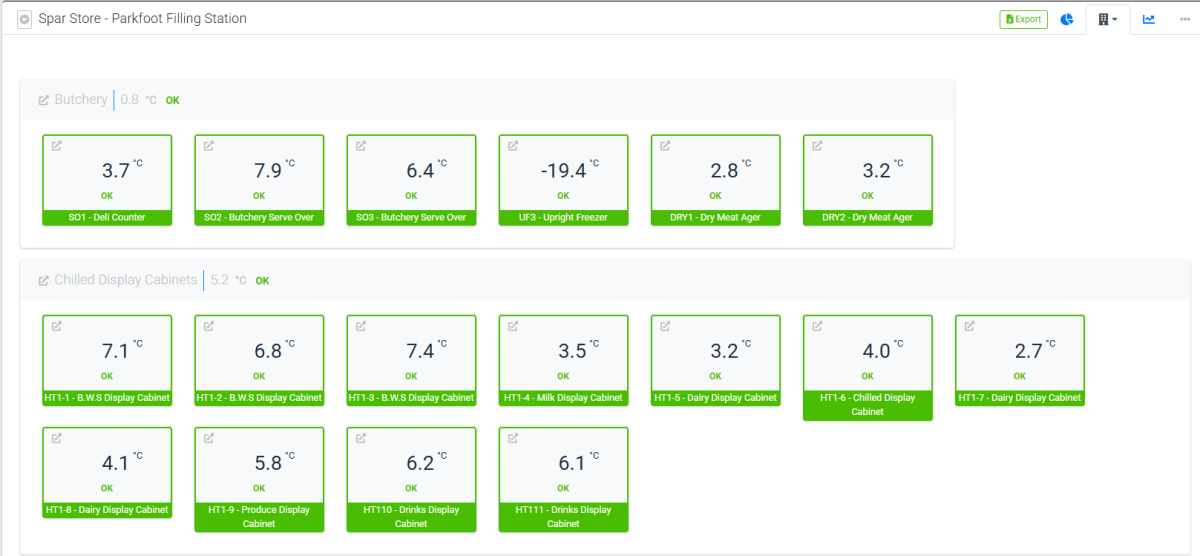Open the pie chart view tab

(1067, 19)
